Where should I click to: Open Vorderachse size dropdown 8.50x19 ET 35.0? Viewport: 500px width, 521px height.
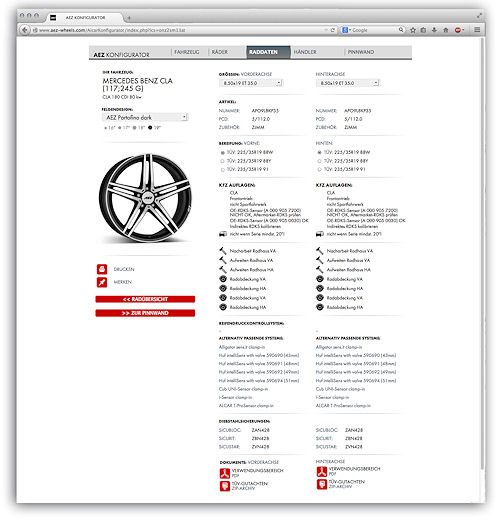251,83
